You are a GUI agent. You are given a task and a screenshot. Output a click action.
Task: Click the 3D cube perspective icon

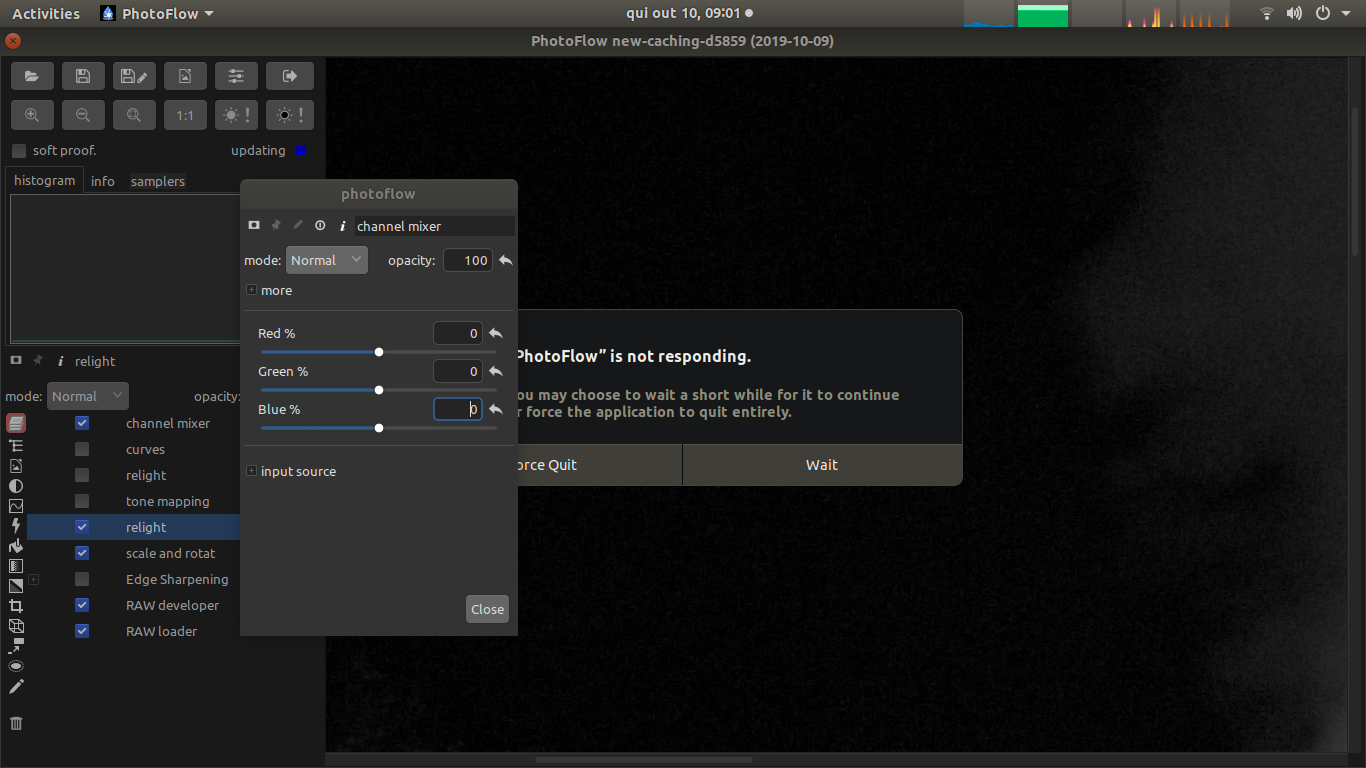point(16,626)
